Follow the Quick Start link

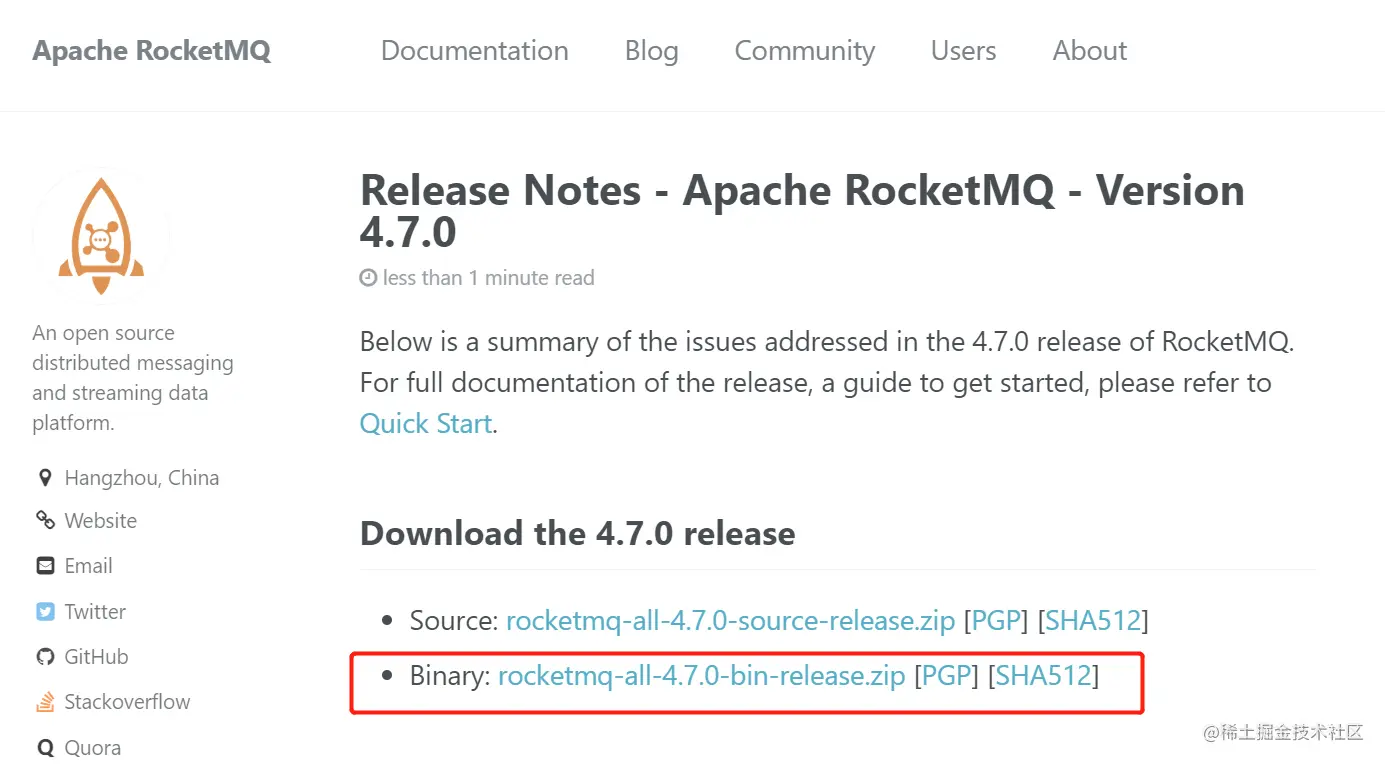[425, 424]
